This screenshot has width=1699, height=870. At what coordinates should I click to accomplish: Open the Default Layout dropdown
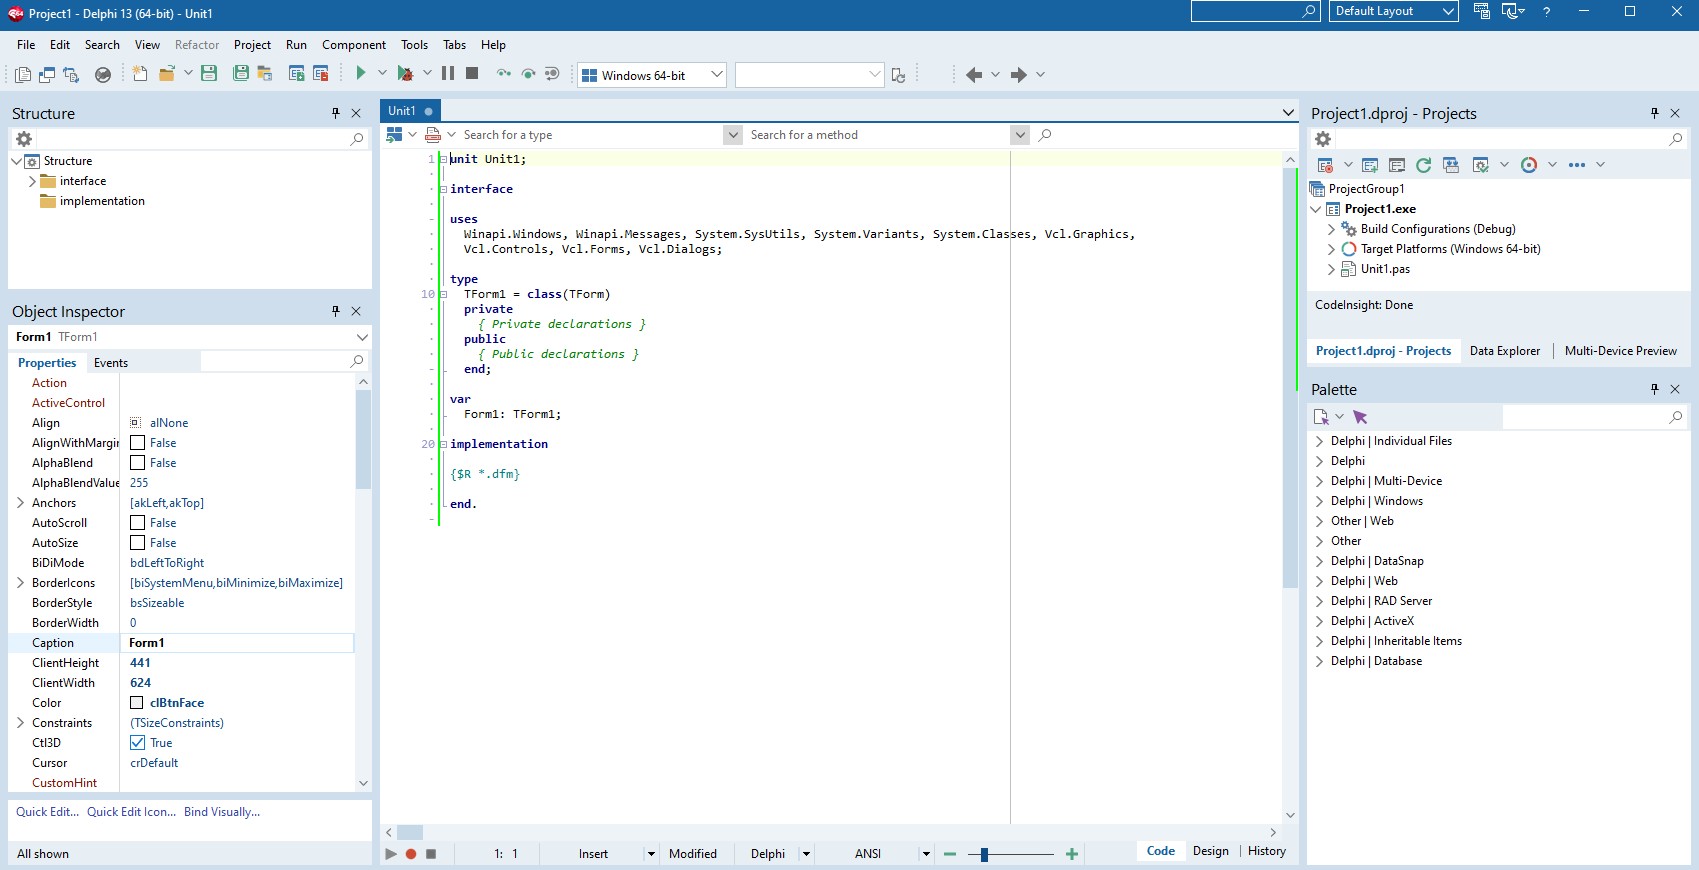[x=1448, y=11]
